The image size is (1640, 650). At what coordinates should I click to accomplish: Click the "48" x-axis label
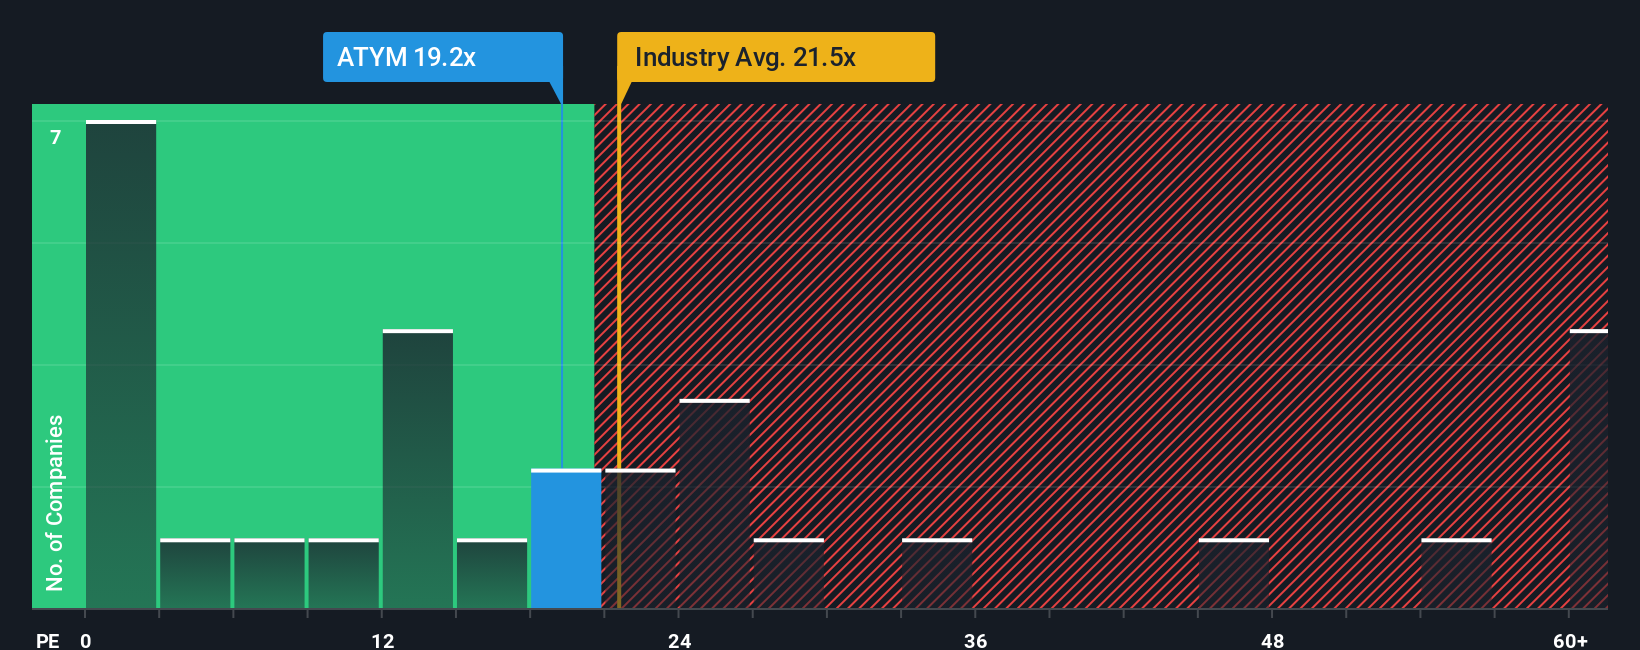(x=1272, y=640)
